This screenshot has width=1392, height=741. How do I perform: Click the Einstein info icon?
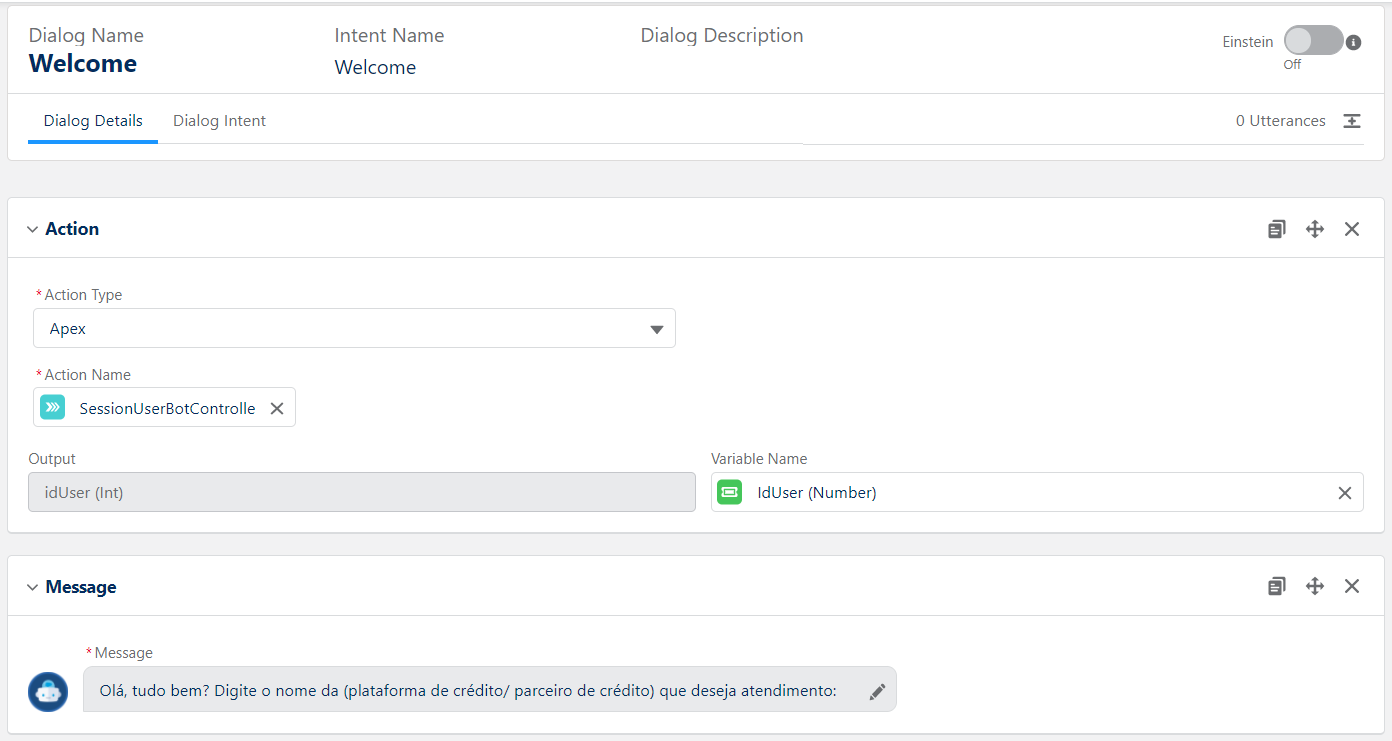tap(1354, 43)
